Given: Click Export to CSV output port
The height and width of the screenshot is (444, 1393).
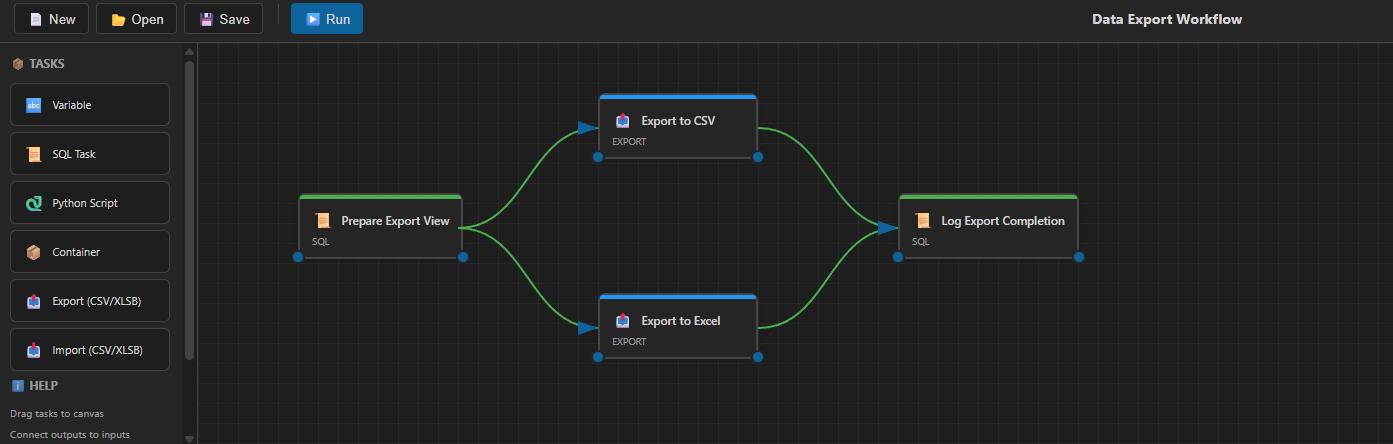Looking at the screenshot, I should click(x=758, y=157).
